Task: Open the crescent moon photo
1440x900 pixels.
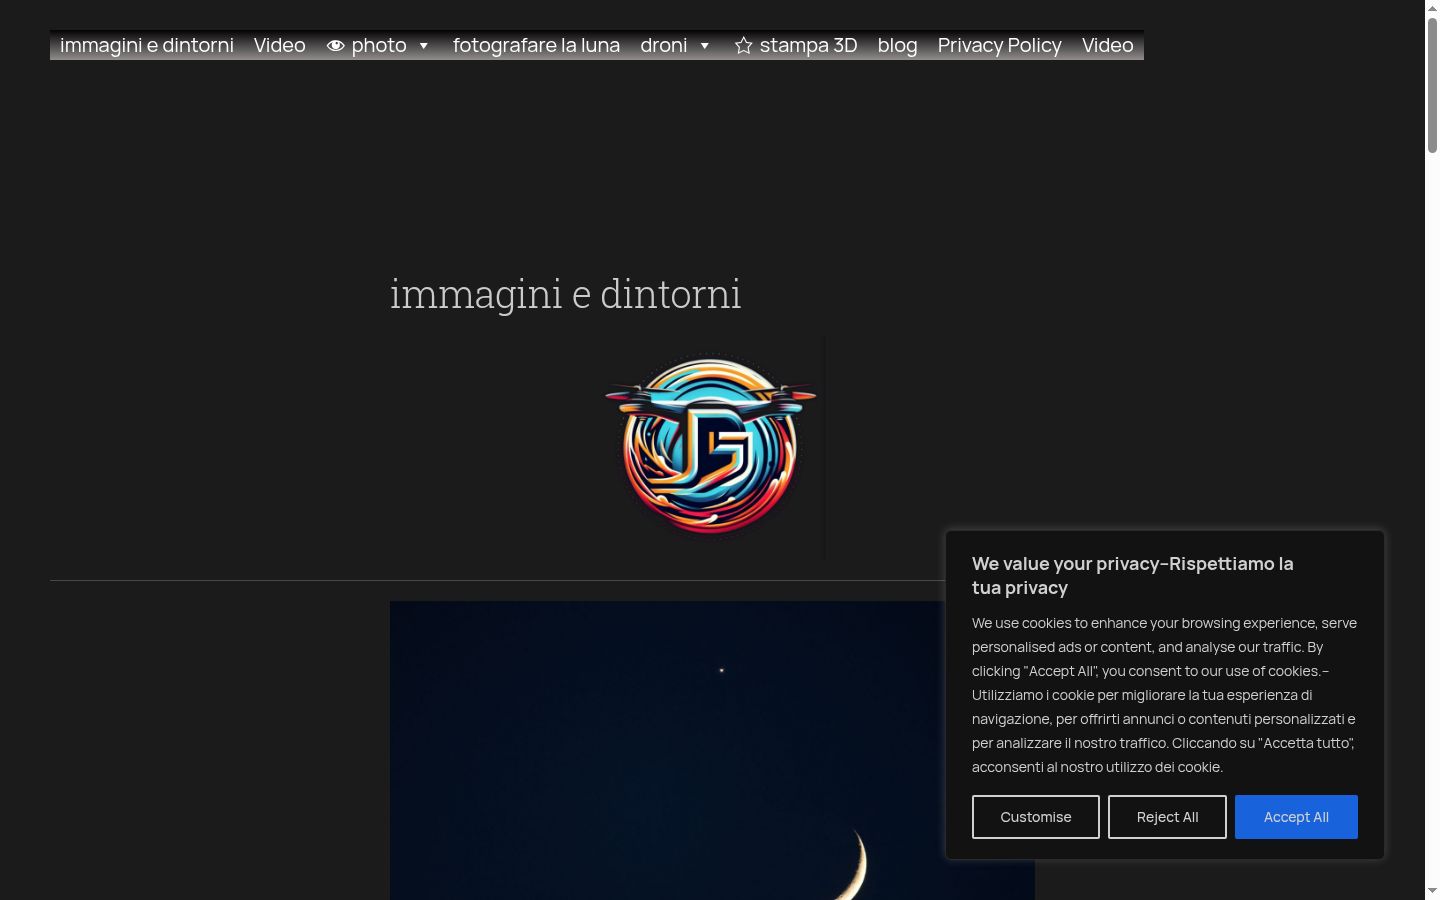Action: pyautogui.click(x=667, y=750)
